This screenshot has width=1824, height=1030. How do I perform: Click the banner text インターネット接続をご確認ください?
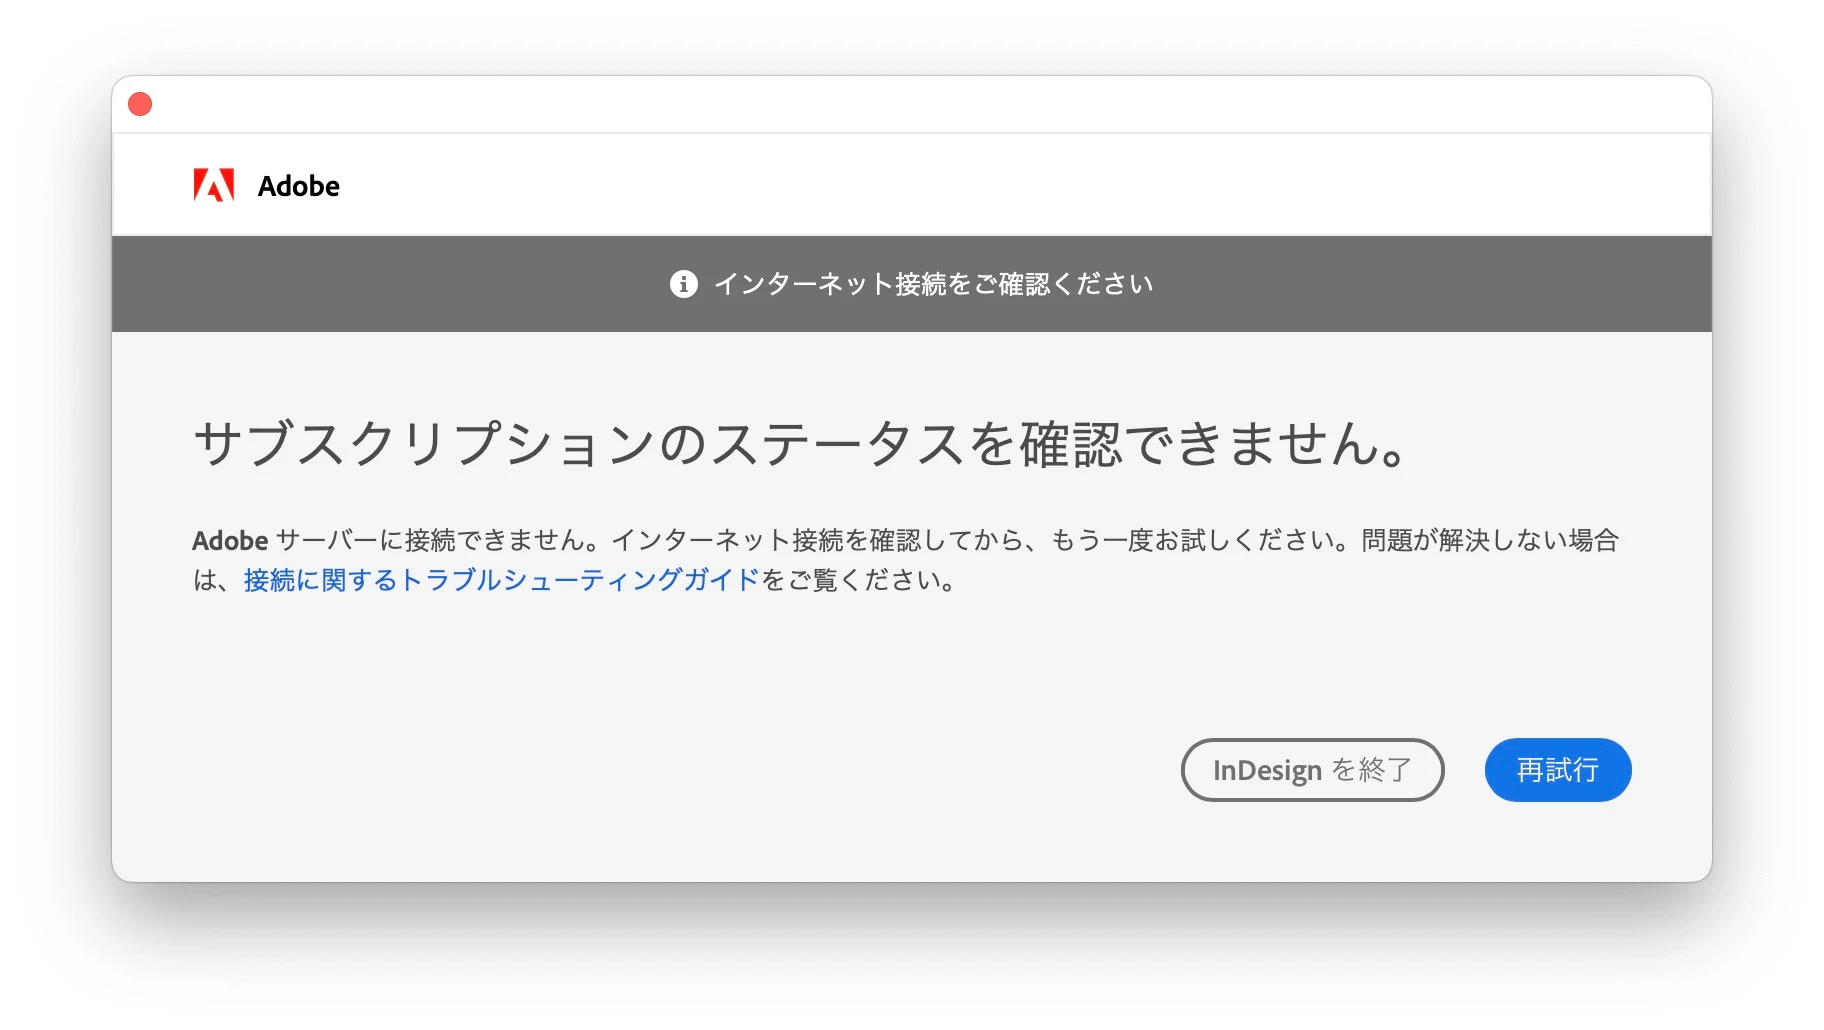[x=934, y=284]
